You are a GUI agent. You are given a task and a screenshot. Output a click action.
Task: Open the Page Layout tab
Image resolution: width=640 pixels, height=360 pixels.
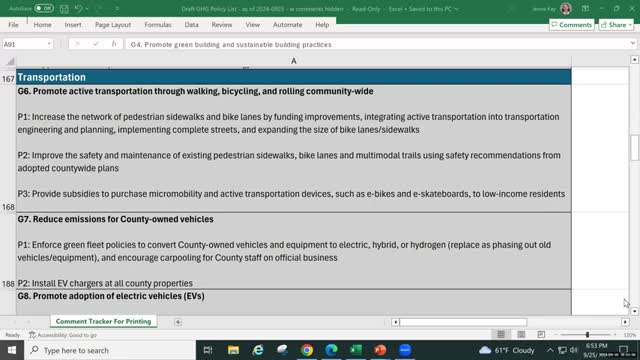tap(113, 25)
